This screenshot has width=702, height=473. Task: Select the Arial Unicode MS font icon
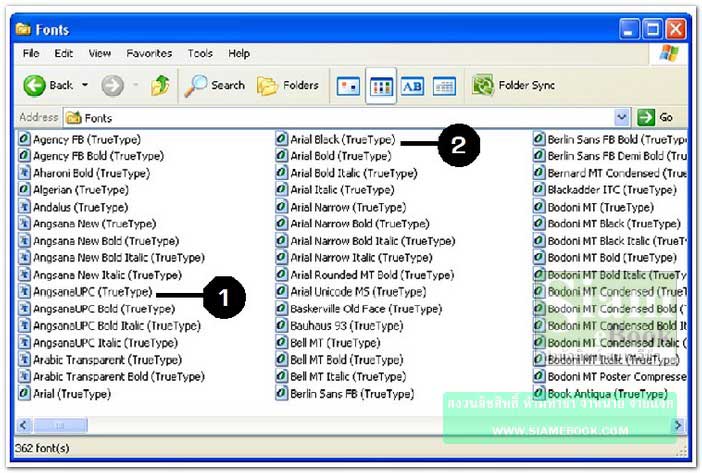pos(281,292)
